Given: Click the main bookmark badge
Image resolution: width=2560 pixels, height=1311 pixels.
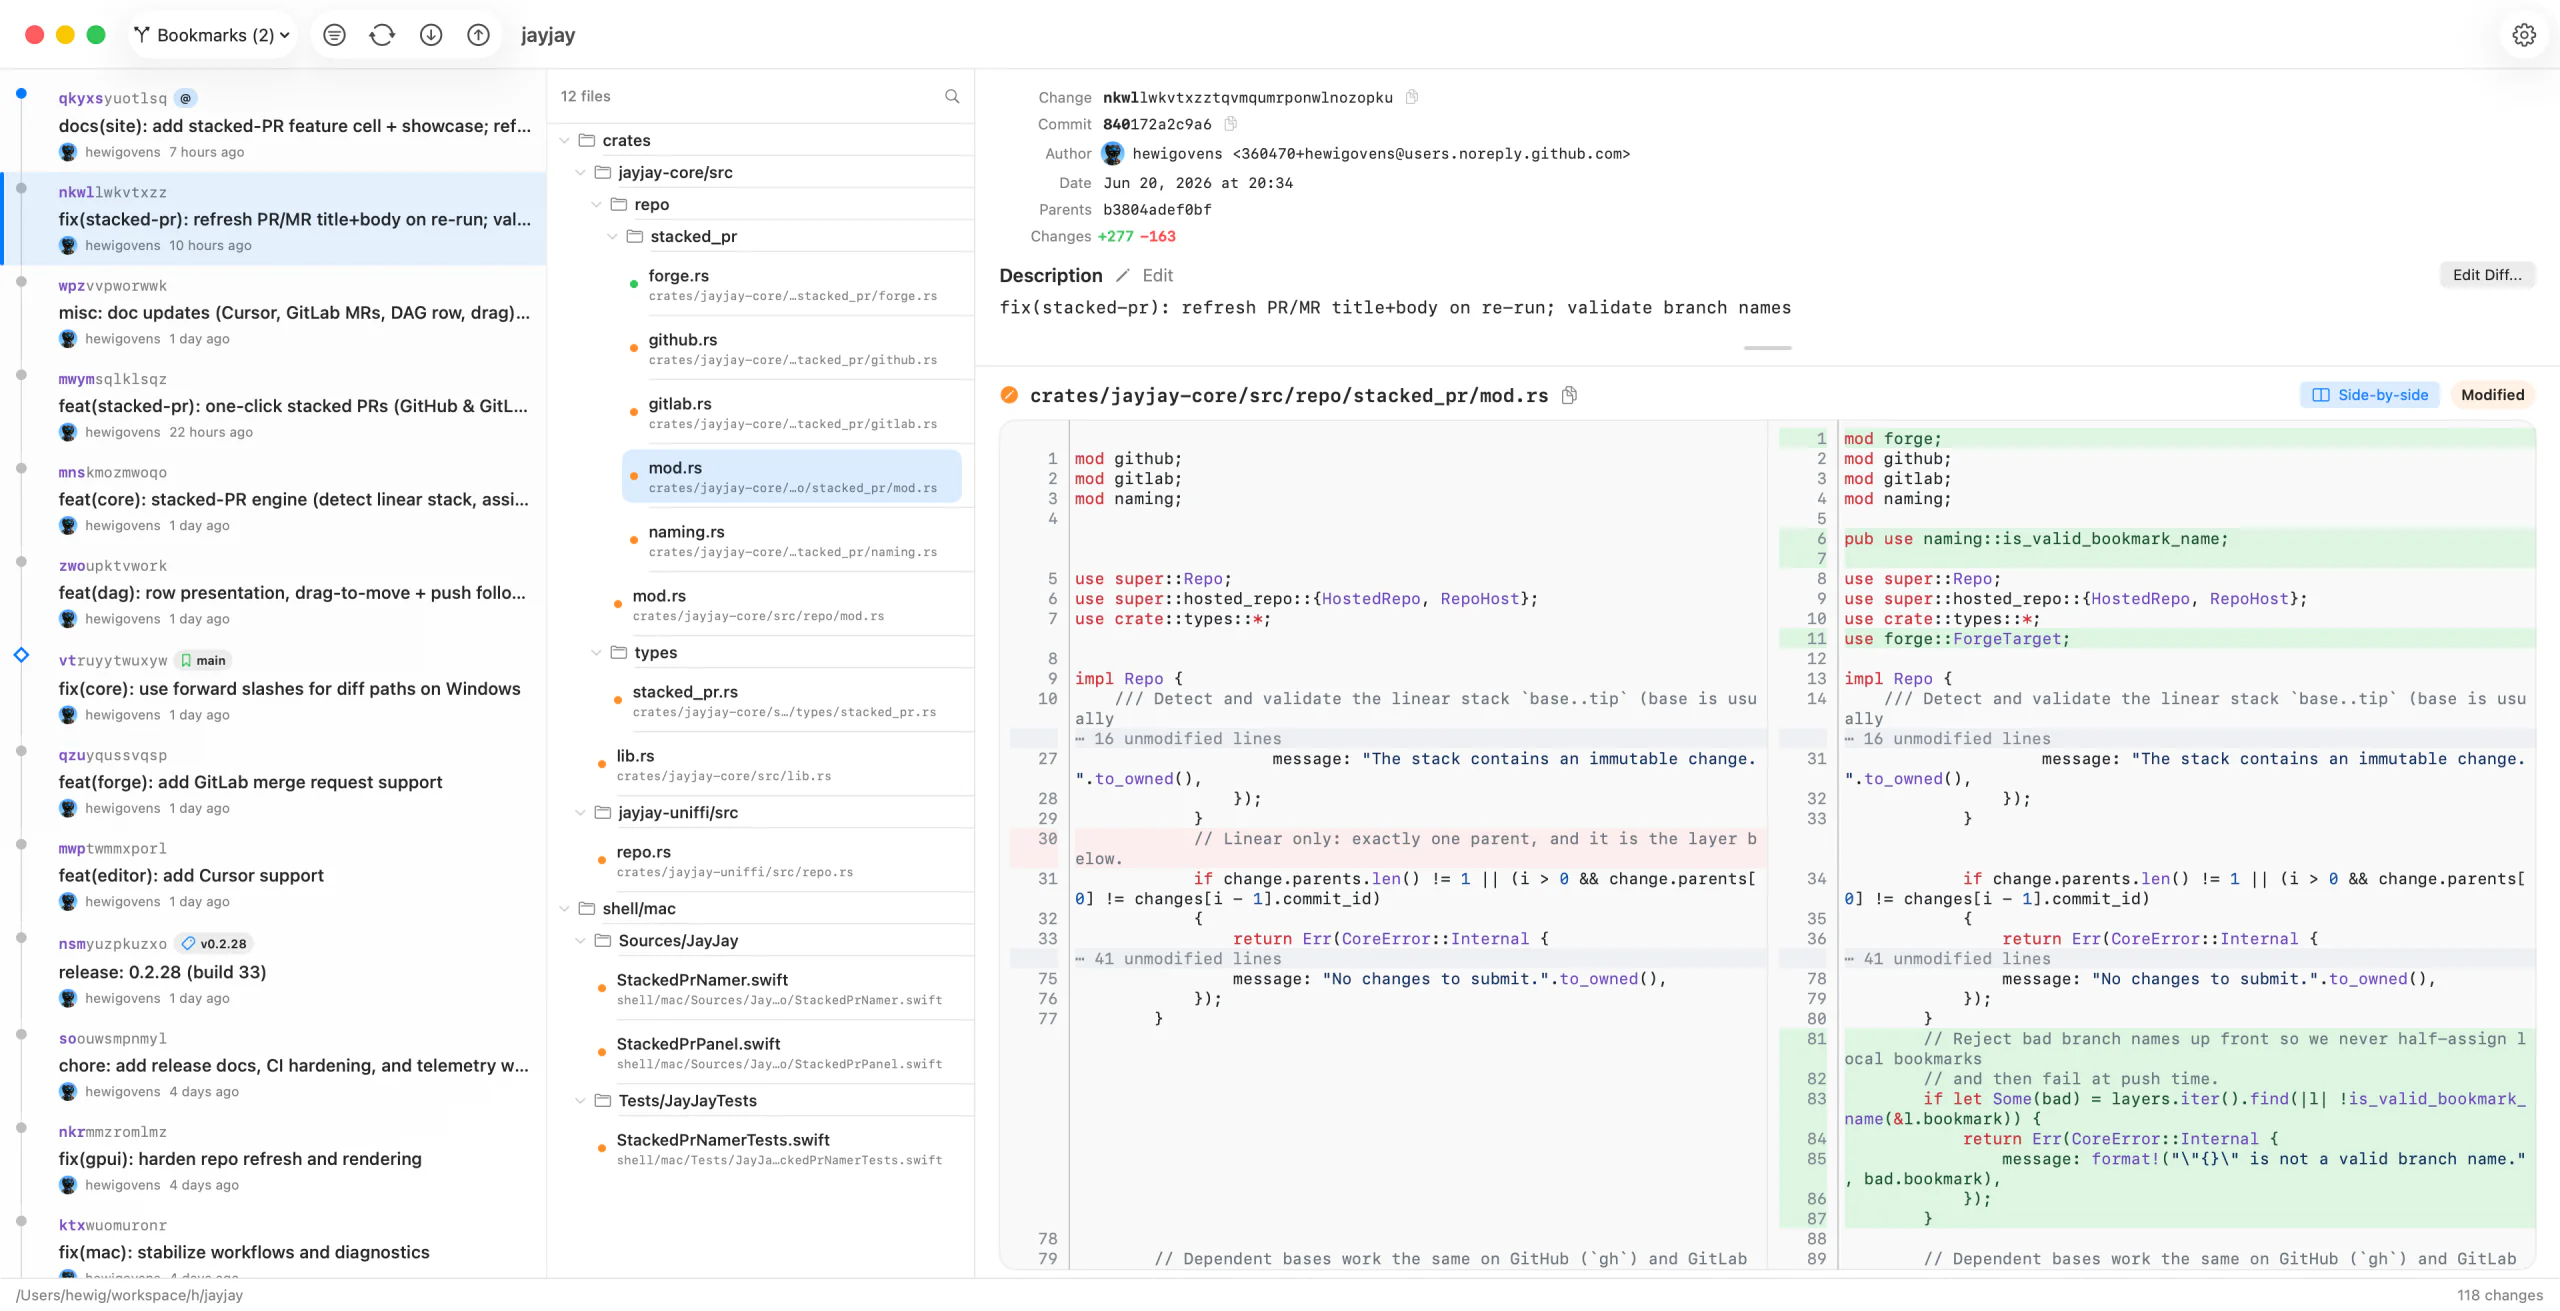Looking at the screenshot, I should (x=203, y=660).
